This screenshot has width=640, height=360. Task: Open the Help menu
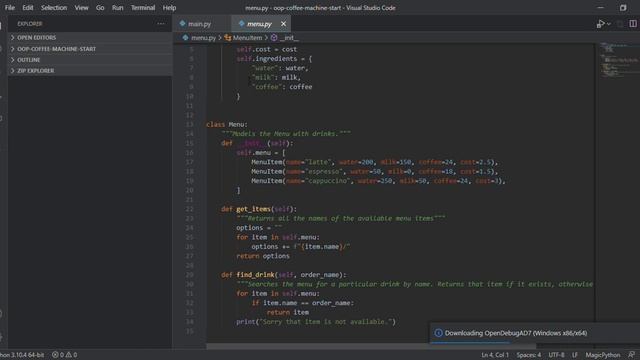click(169, 8)
